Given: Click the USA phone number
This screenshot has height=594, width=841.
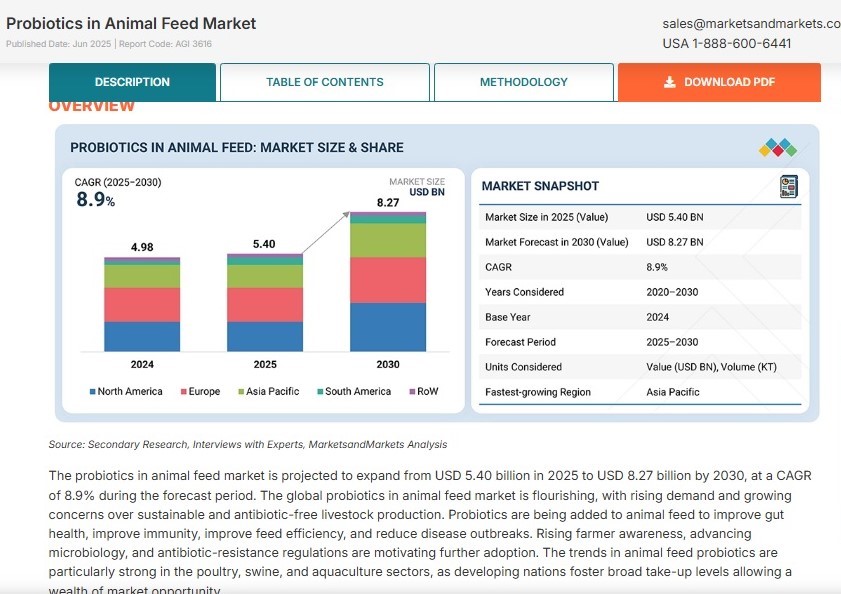Looking at the screenshot, I should tap(727, 43).
